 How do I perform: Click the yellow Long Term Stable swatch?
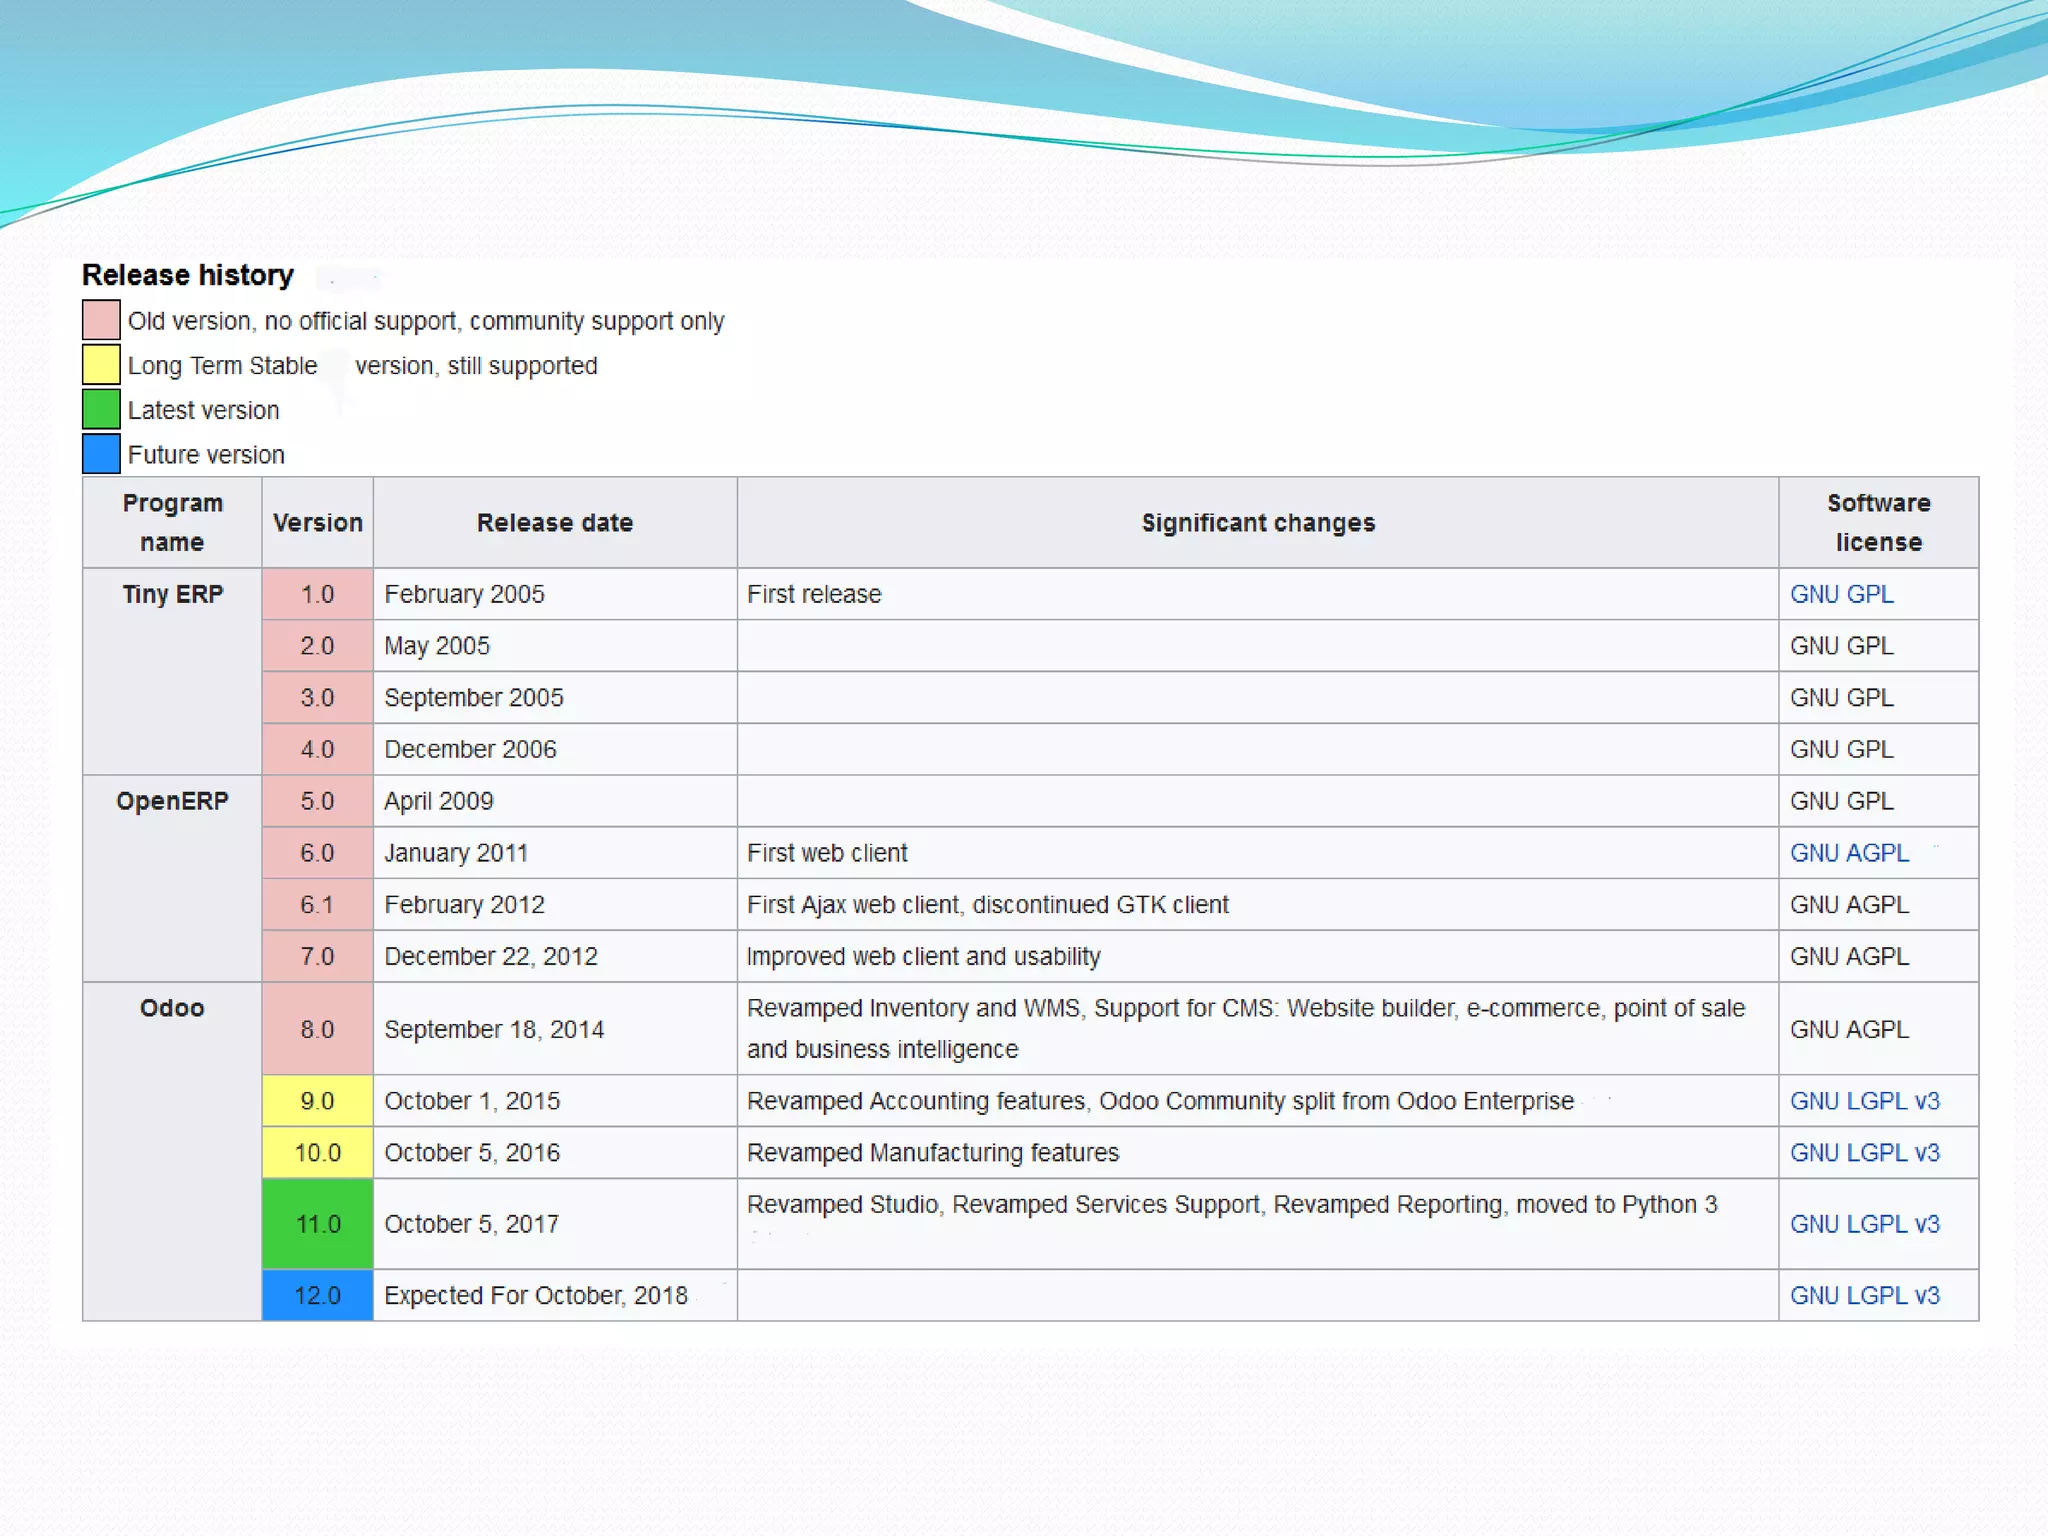[101, 365]
